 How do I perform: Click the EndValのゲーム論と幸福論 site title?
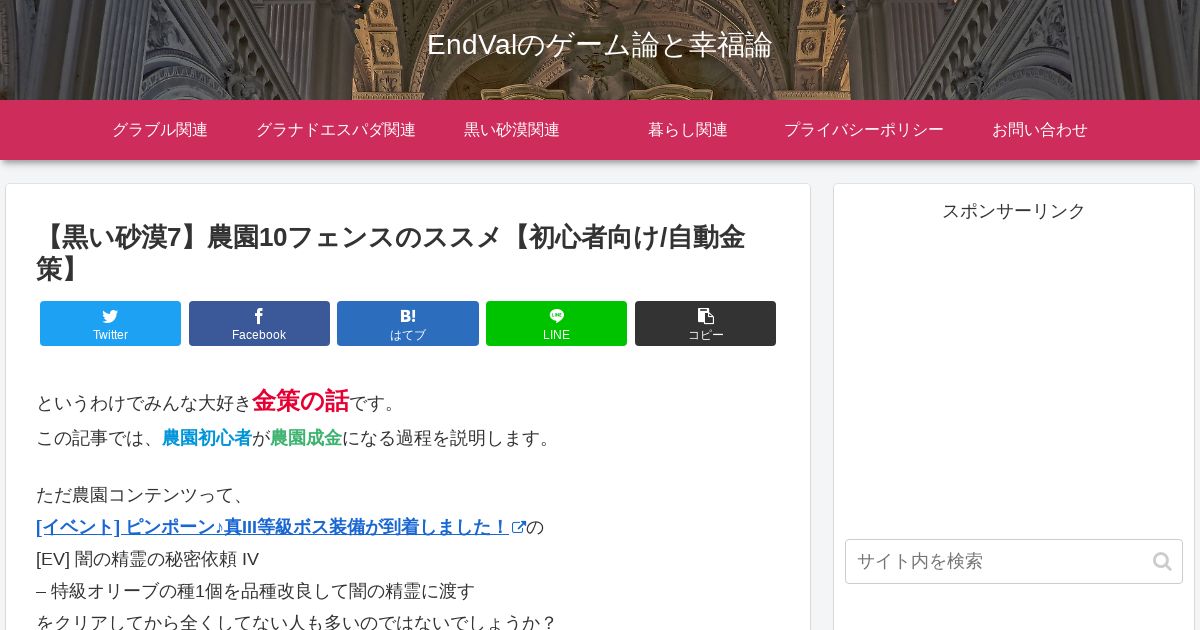tap(600, 45)
